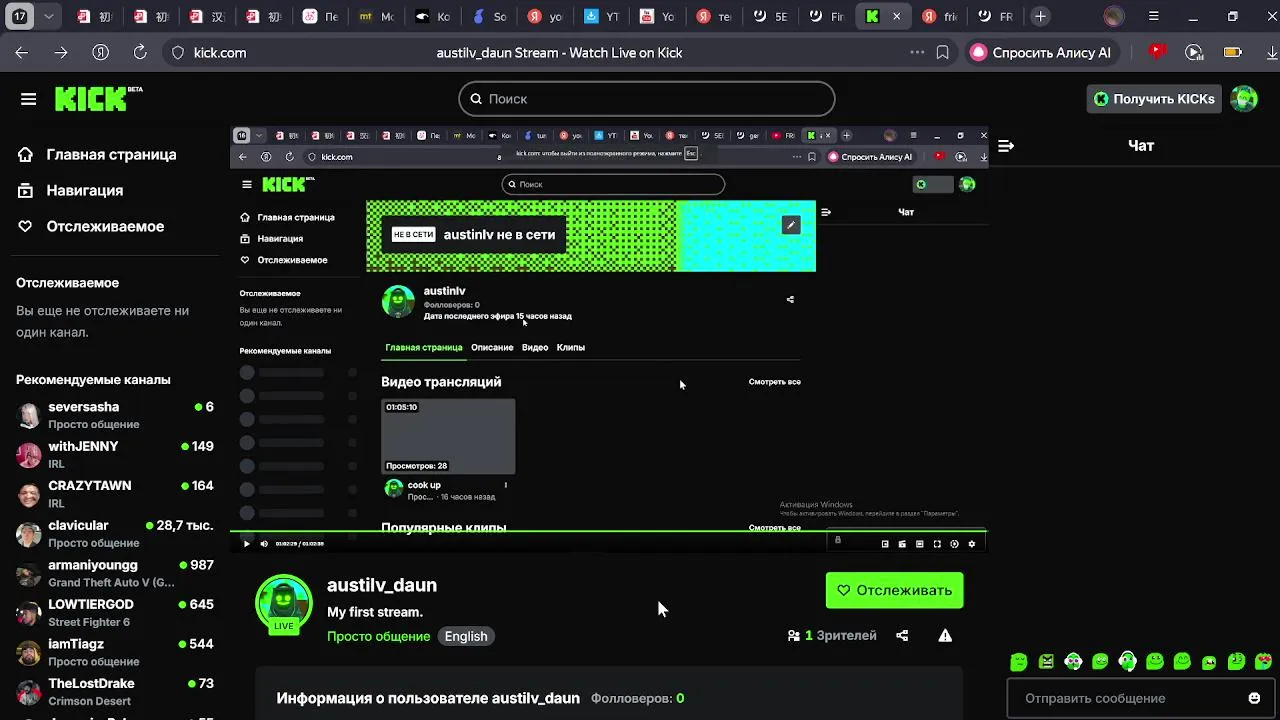The width and height of the screenshot is (1280, 720).
Task: Click kick.com in the address bar
Action: coord(219,53)
